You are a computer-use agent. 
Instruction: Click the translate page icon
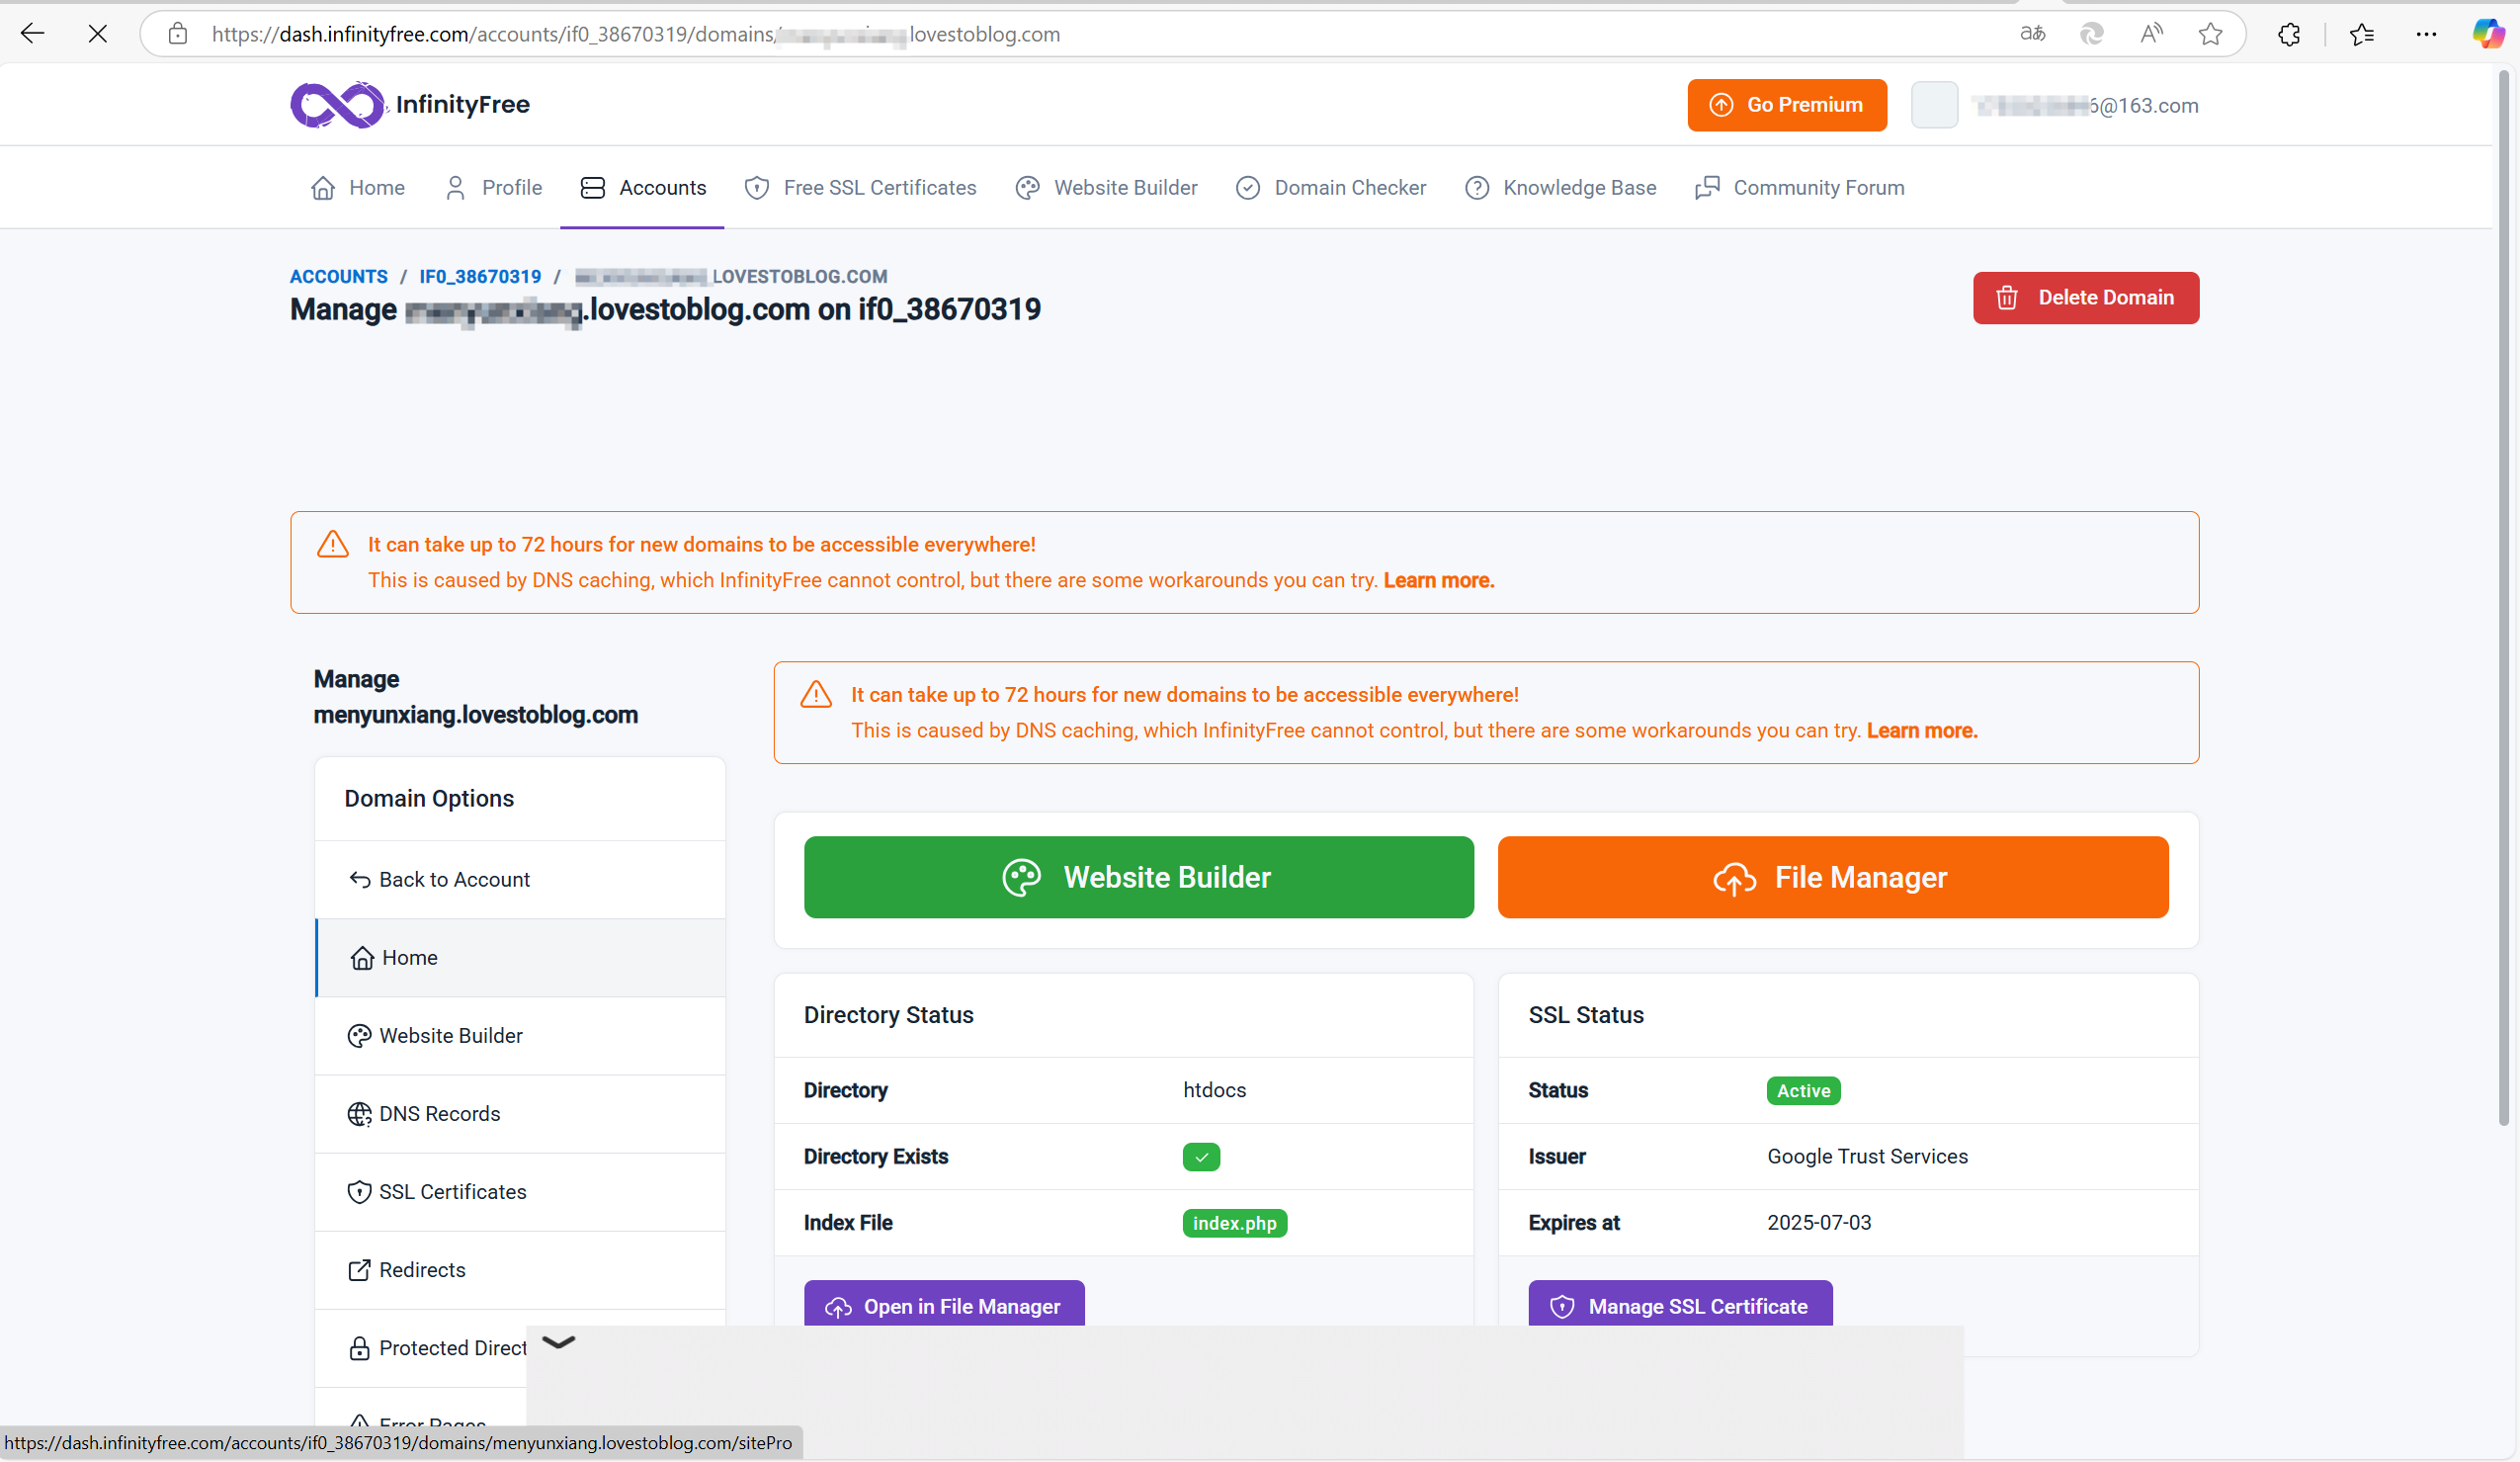pyautogui.click(x=2032, y=34)
